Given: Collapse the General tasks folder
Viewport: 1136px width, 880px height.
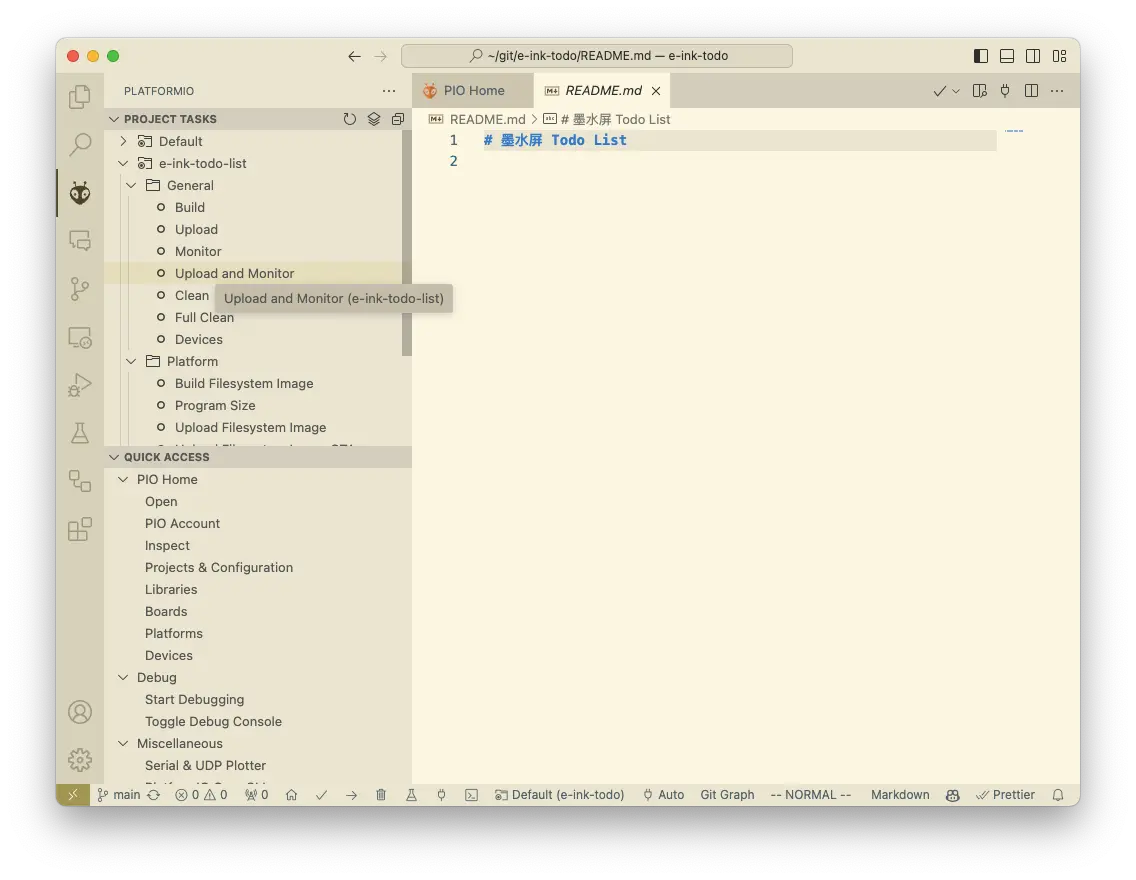Looking at the screenshot, I should (131, 185).
